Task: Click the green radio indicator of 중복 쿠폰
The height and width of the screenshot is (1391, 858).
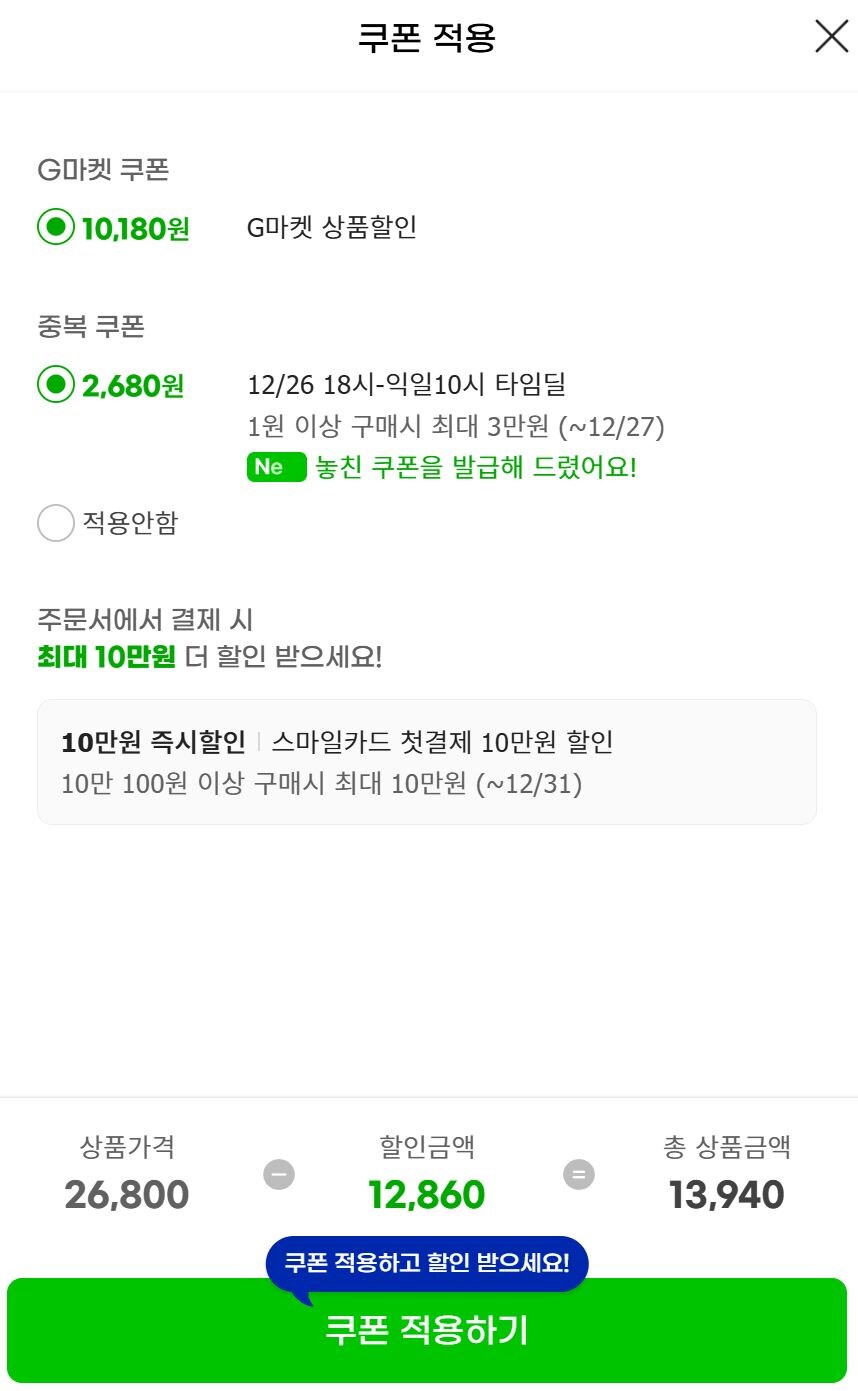Action: (x=56, y=385)
